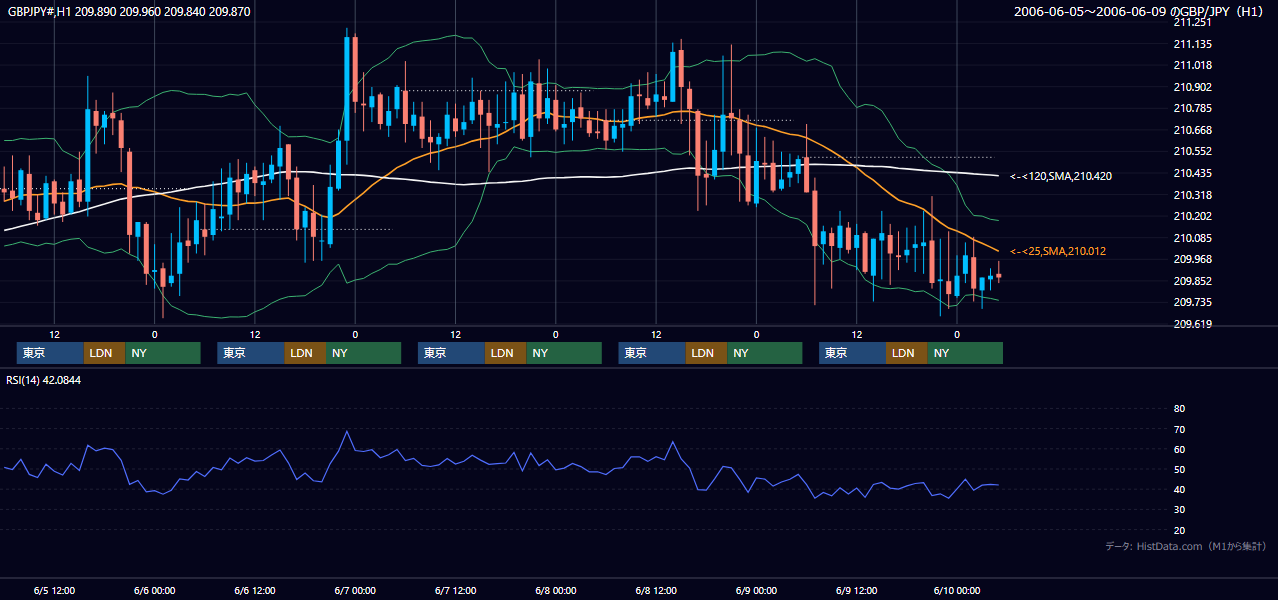The height and width of the screenshot is (600, 1278).
Task: Click RSI scale value 70
Action: (x=1179, y=429)
